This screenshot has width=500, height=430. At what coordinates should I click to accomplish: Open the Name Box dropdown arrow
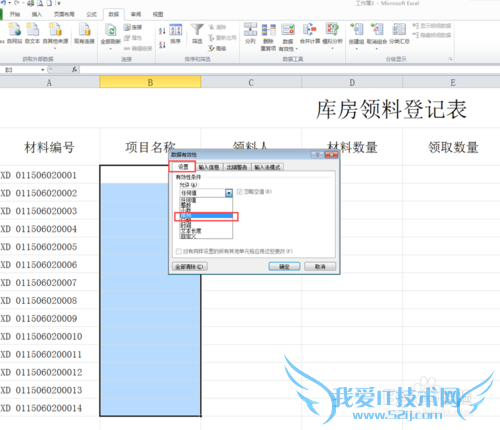point(43,70)
